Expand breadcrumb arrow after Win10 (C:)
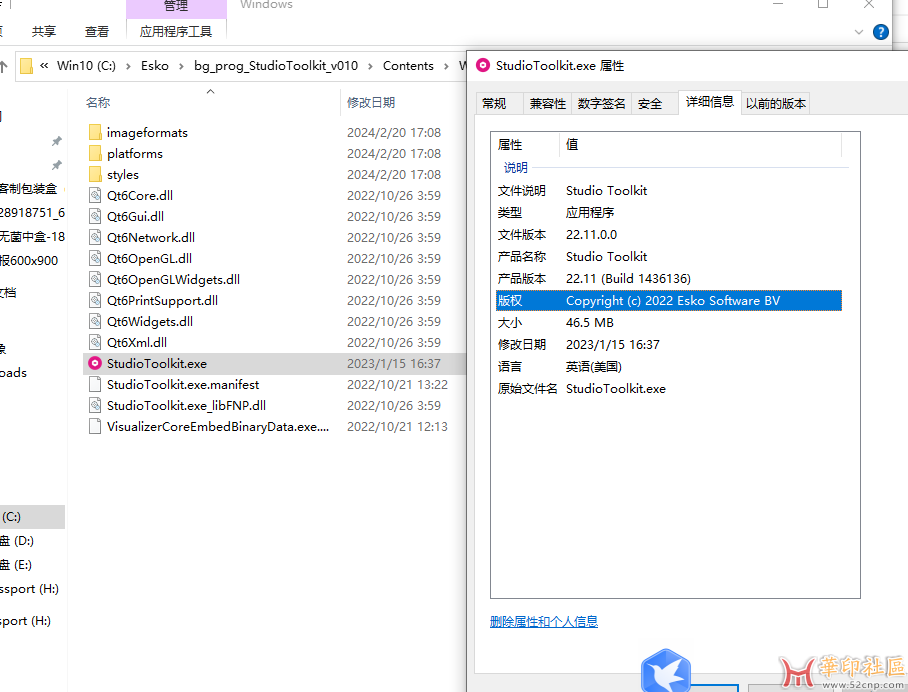Screen dimensions: 908x692 128,66
